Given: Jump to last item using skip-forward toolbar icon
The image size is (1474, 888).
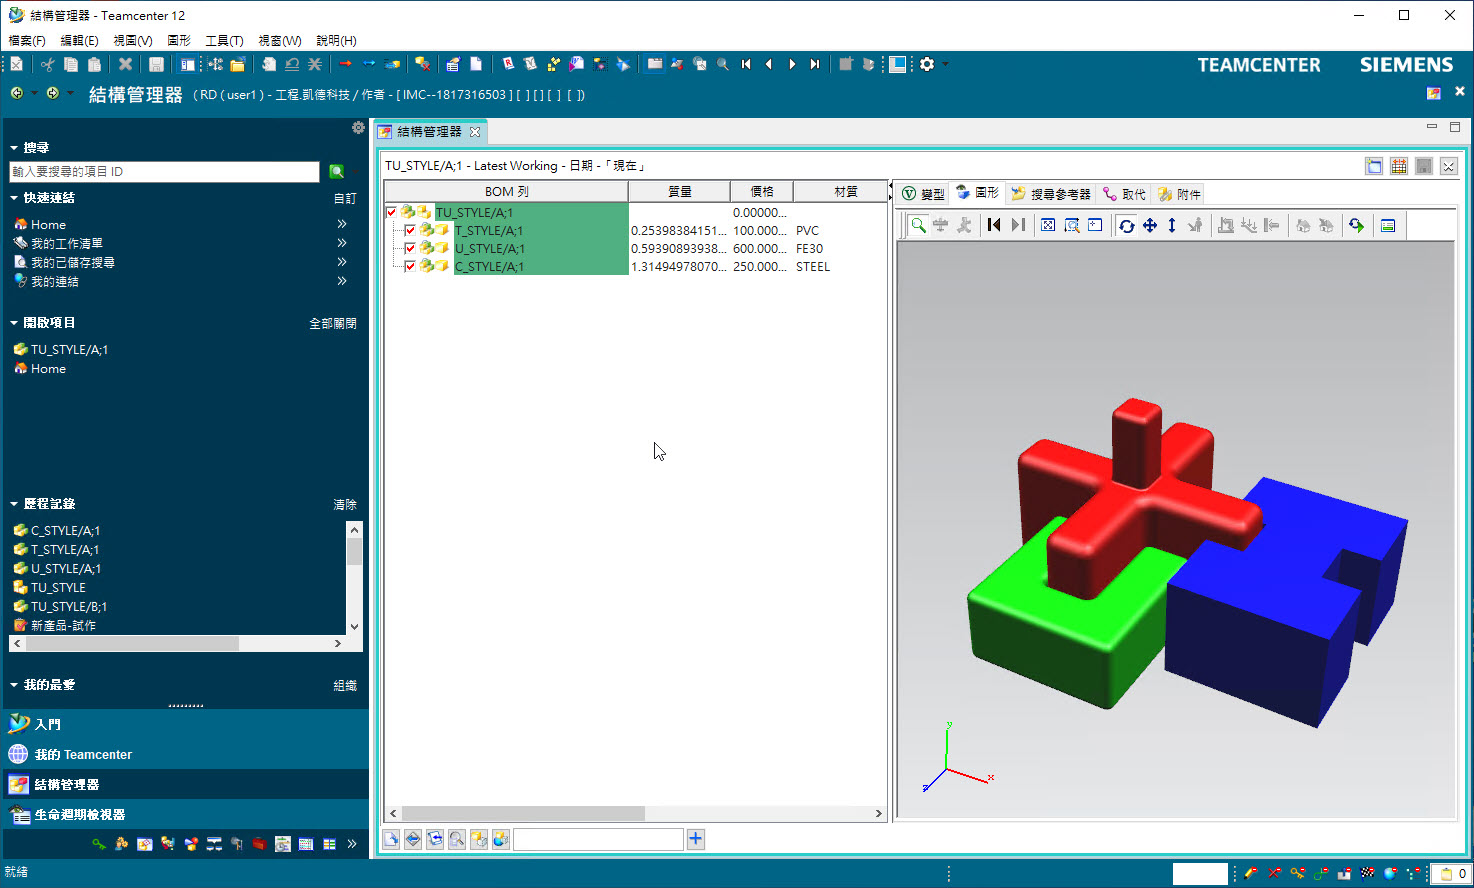Looking at the screenshot, I should 815,64.
